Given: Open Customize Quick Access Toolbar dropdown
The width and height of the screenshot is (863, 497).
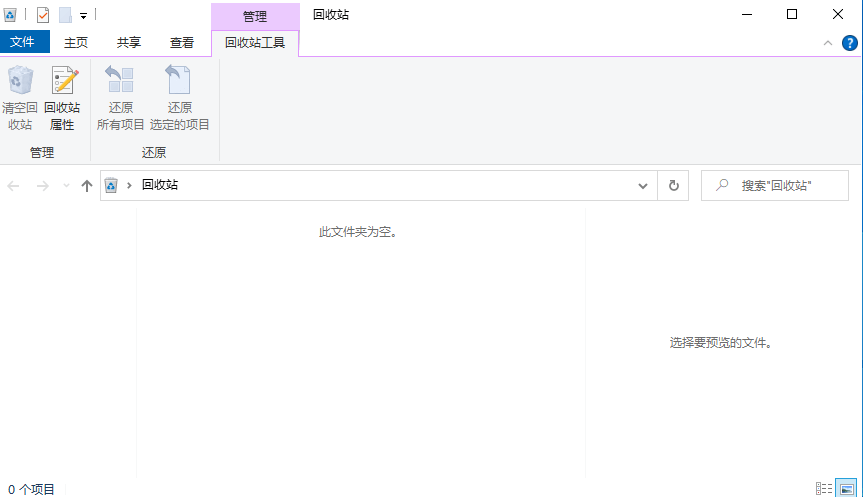Looking at the screenshot, I should tap(84, 16).
